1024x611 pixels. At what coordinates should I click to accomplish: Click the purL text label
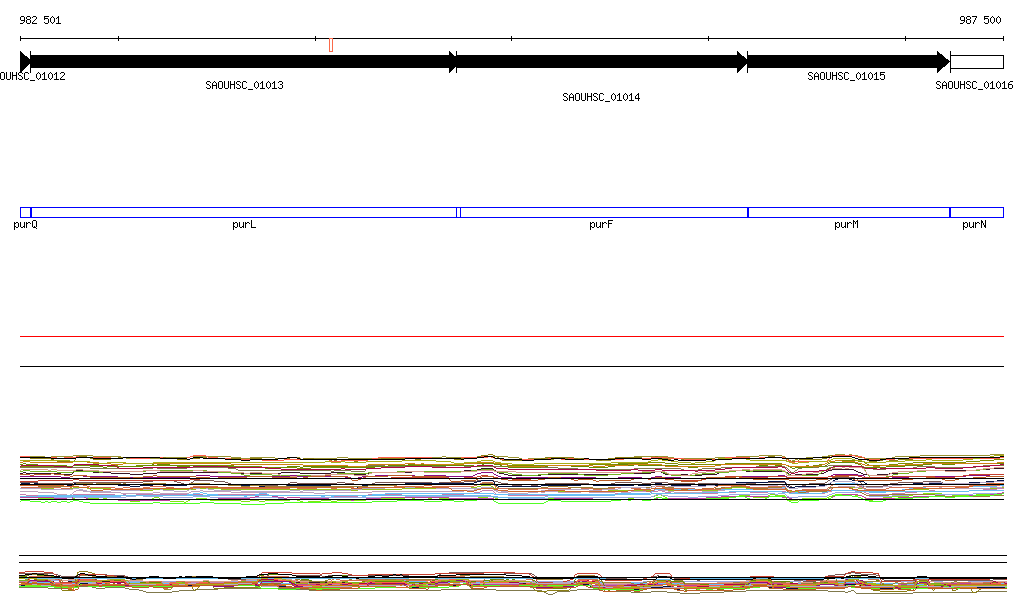pos(244,225)
